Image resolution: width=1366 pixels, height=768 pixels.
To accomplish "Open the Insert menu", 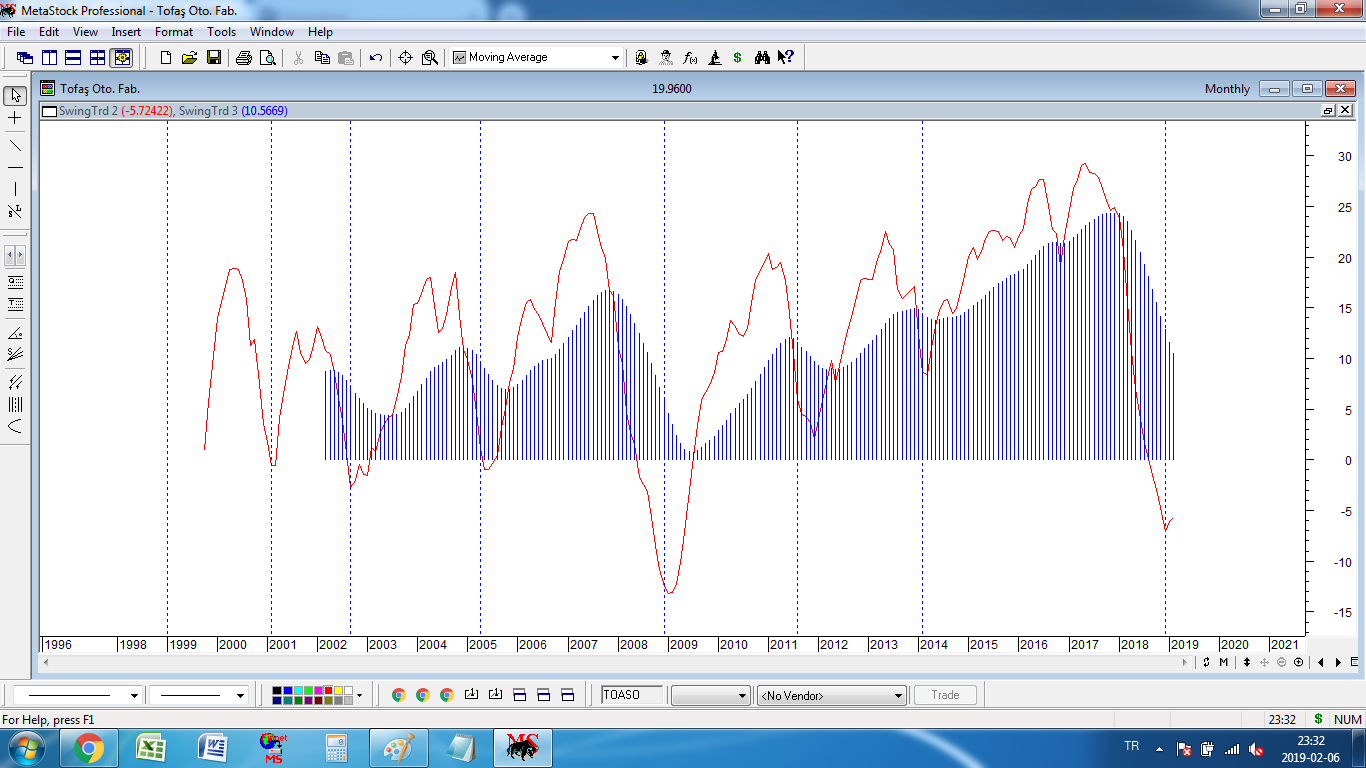I will 126,32.
